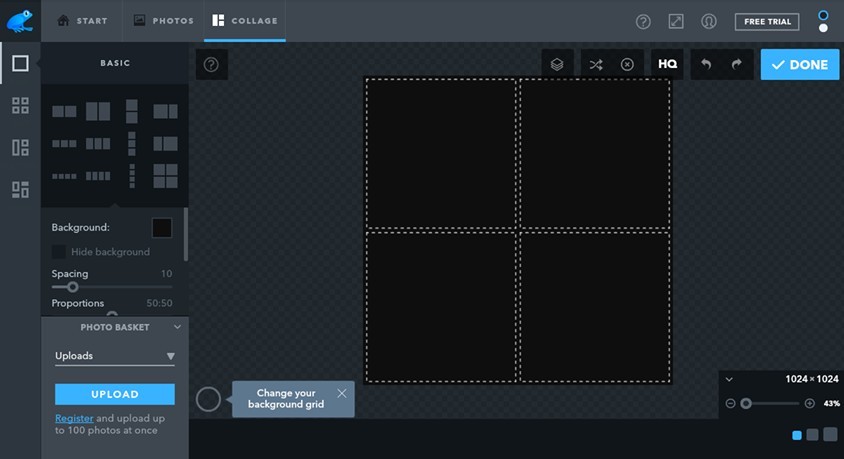Collapse the PHOTO BASKET panel

(x=177, y=327)
